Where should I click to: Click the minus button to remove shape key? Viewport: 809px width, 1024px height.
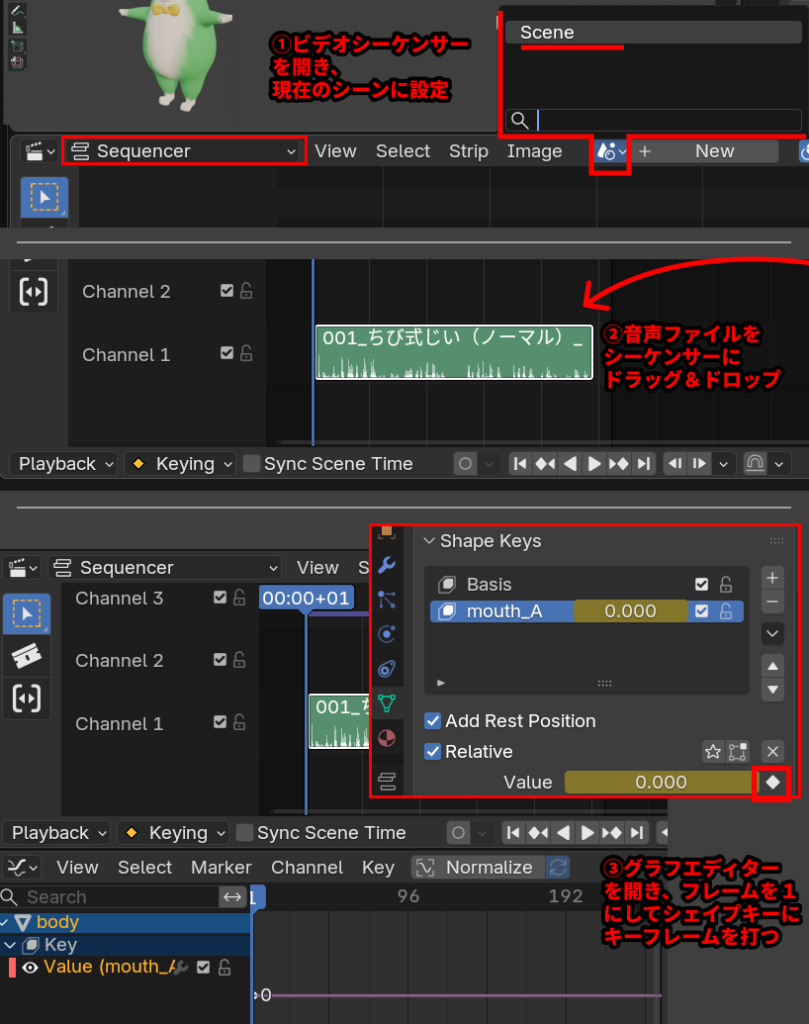pyautogui.click(x=772, y=602)
